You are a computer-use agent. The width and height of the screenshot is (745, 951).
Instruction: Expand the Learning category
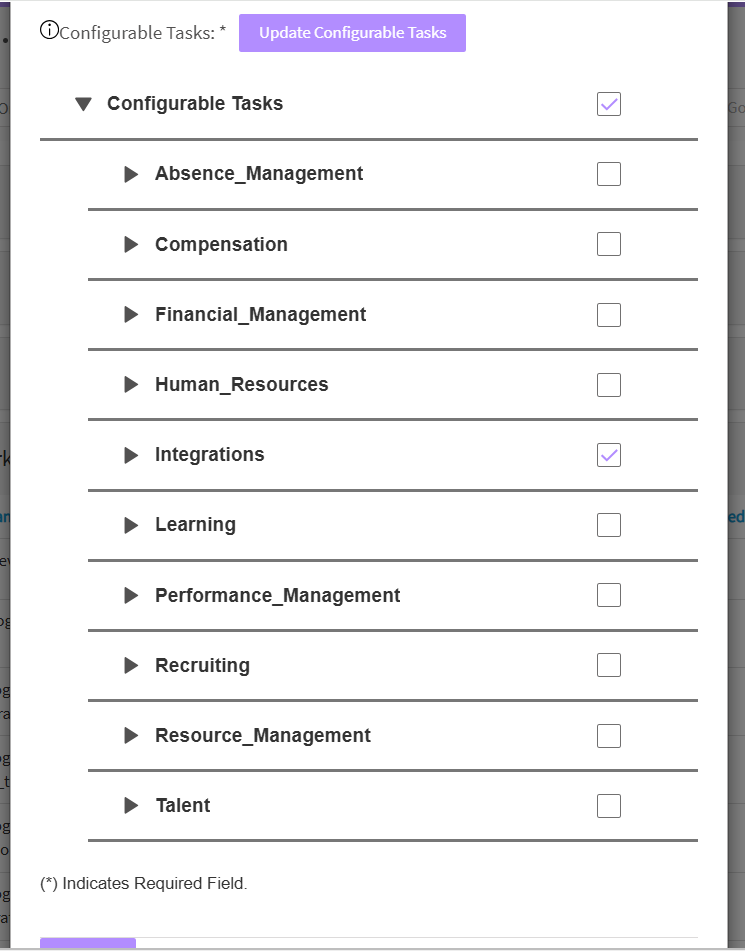[131, 524]
